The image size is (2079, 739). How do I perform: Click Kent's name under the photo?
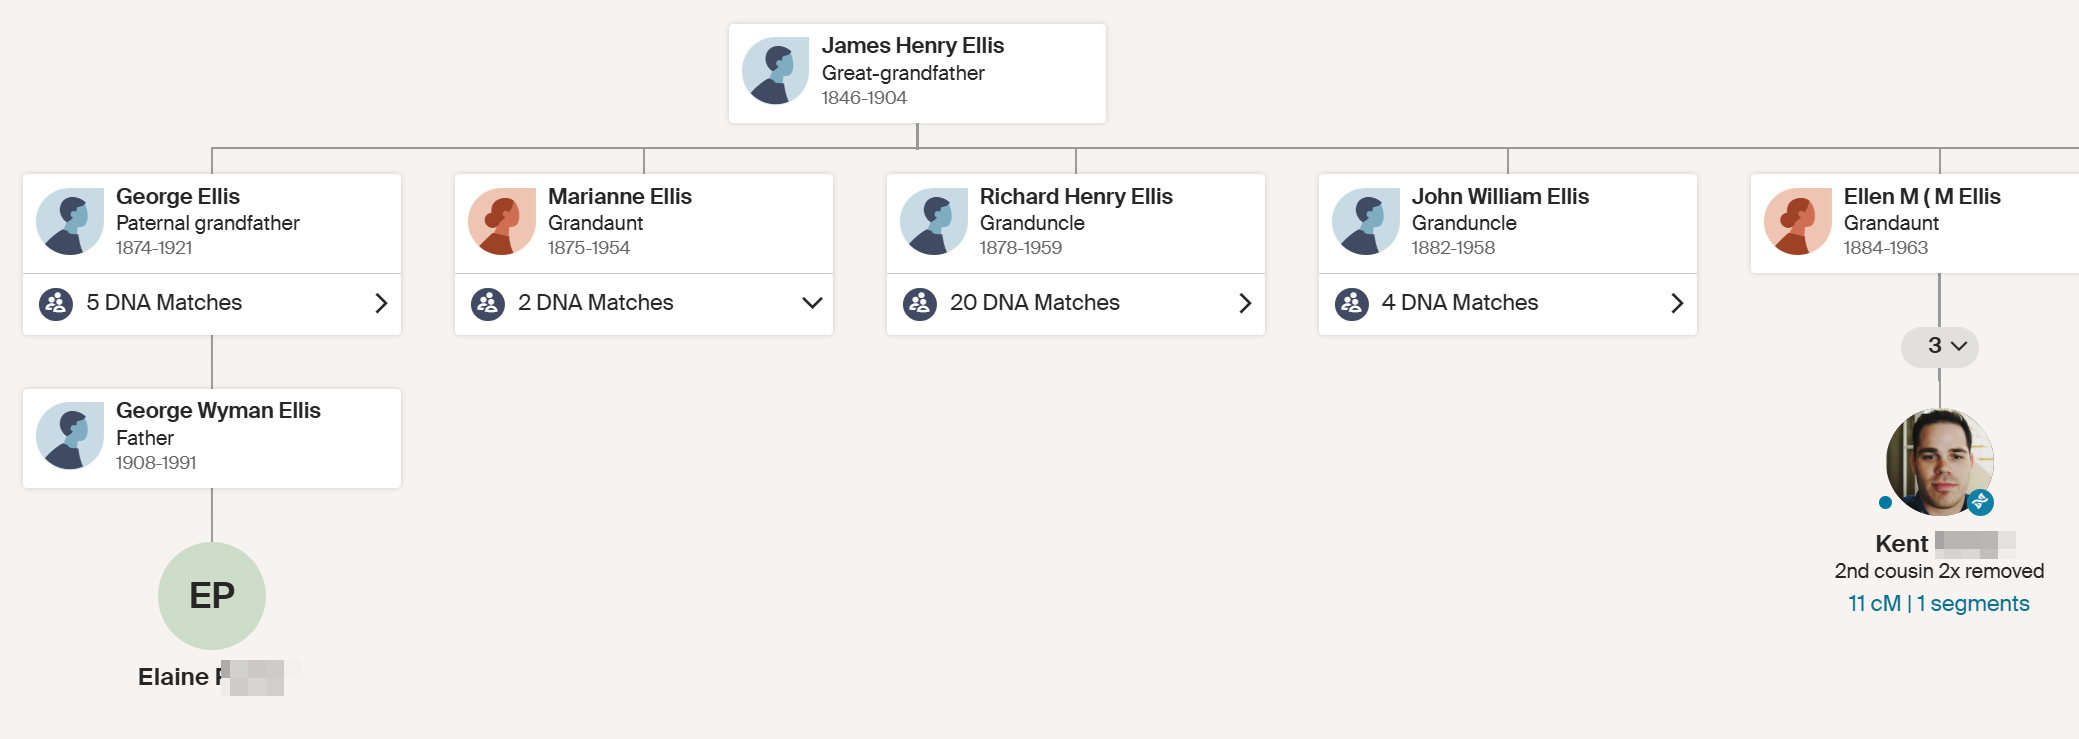pyautogui.click(x=1901, y=544)
